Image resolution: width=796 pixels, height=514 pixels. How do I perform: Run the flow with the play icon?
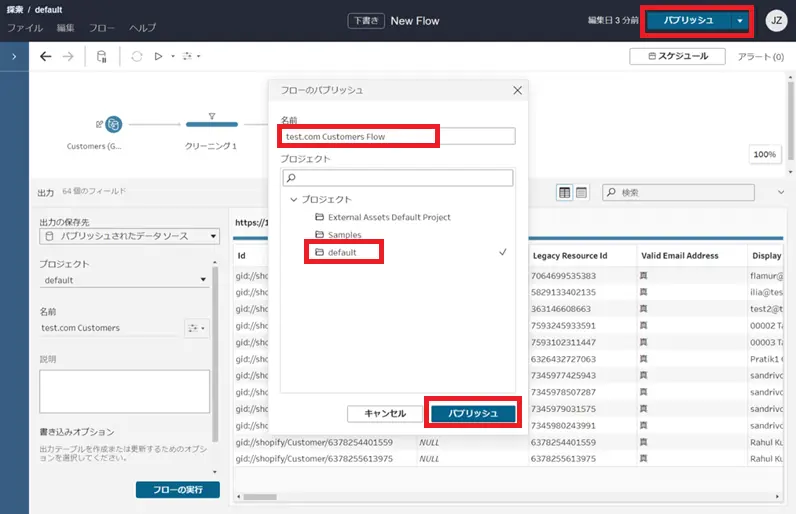click(x=158, y=56)
